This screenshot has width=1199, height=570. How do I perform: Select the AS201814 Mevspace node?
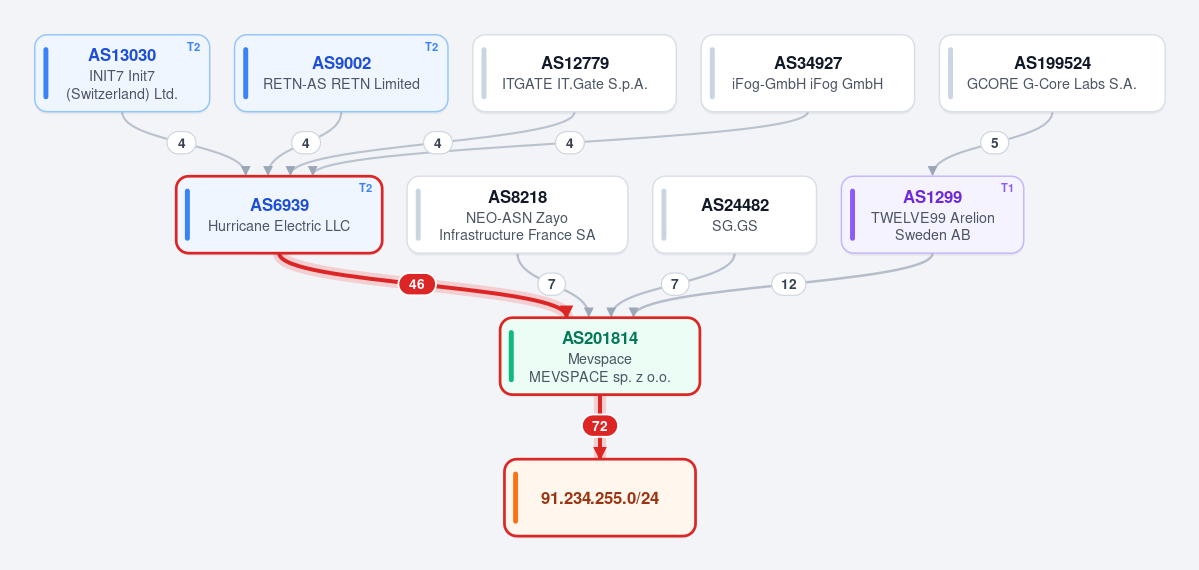click(x=600, y=357)
